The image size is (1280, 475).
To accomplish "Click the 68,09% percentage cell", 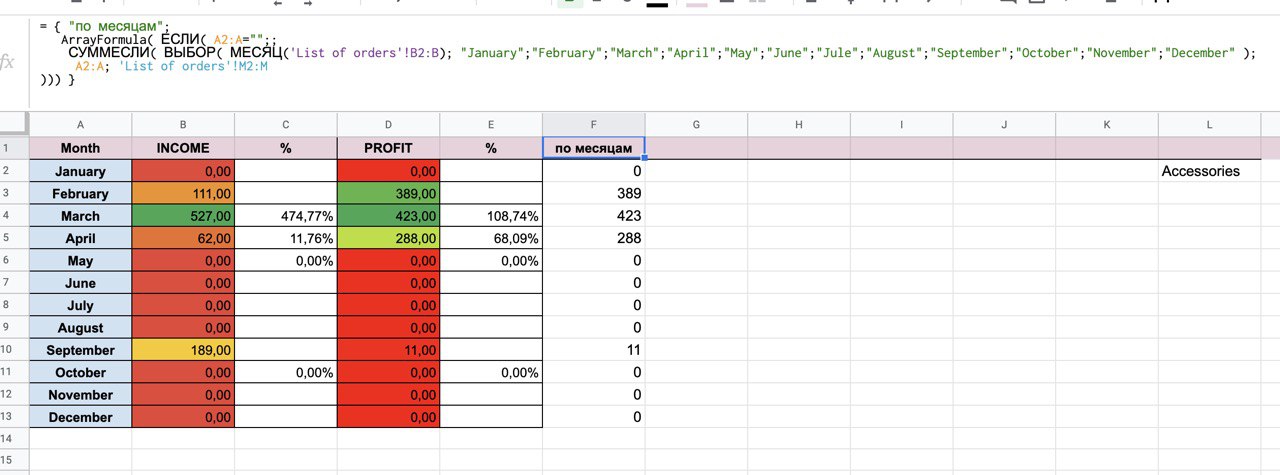I will click(x=491, y=238).
